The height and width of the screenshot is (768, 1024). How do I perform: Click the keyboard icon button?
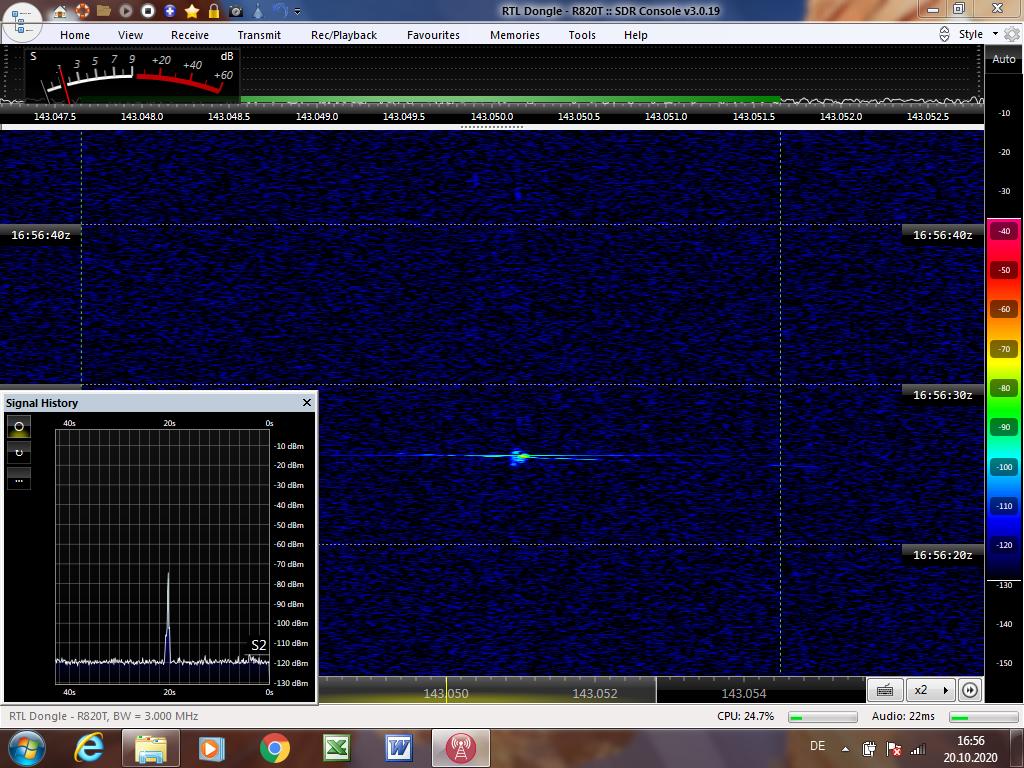click(885, 690)
